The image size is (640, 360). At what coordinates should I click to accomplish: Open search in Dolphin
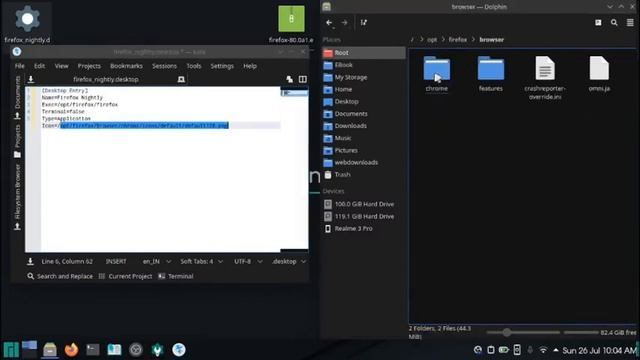pyautogui.click(x=614, y=23)
